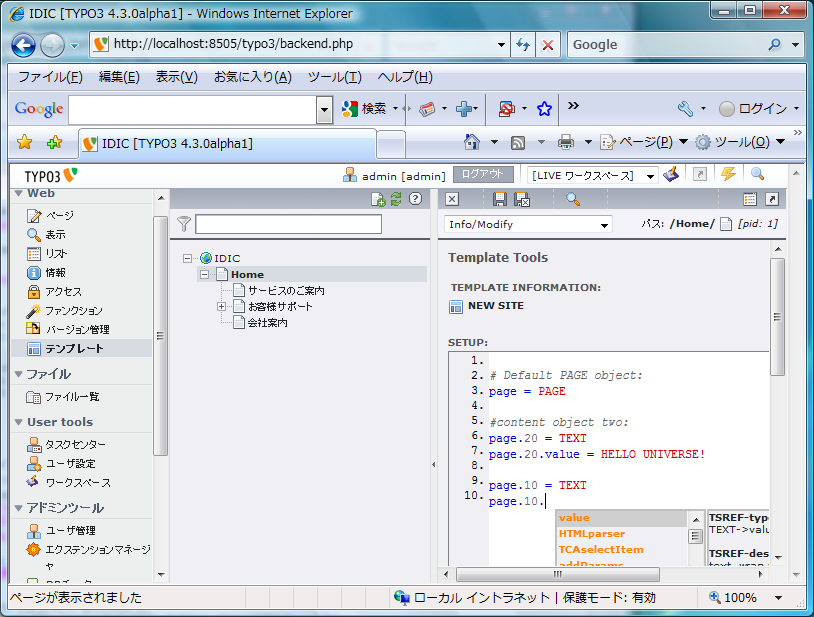Click the clear cache lightning bolt icon
The height and width of the screenshot is (617, 814).
(728, 174)
